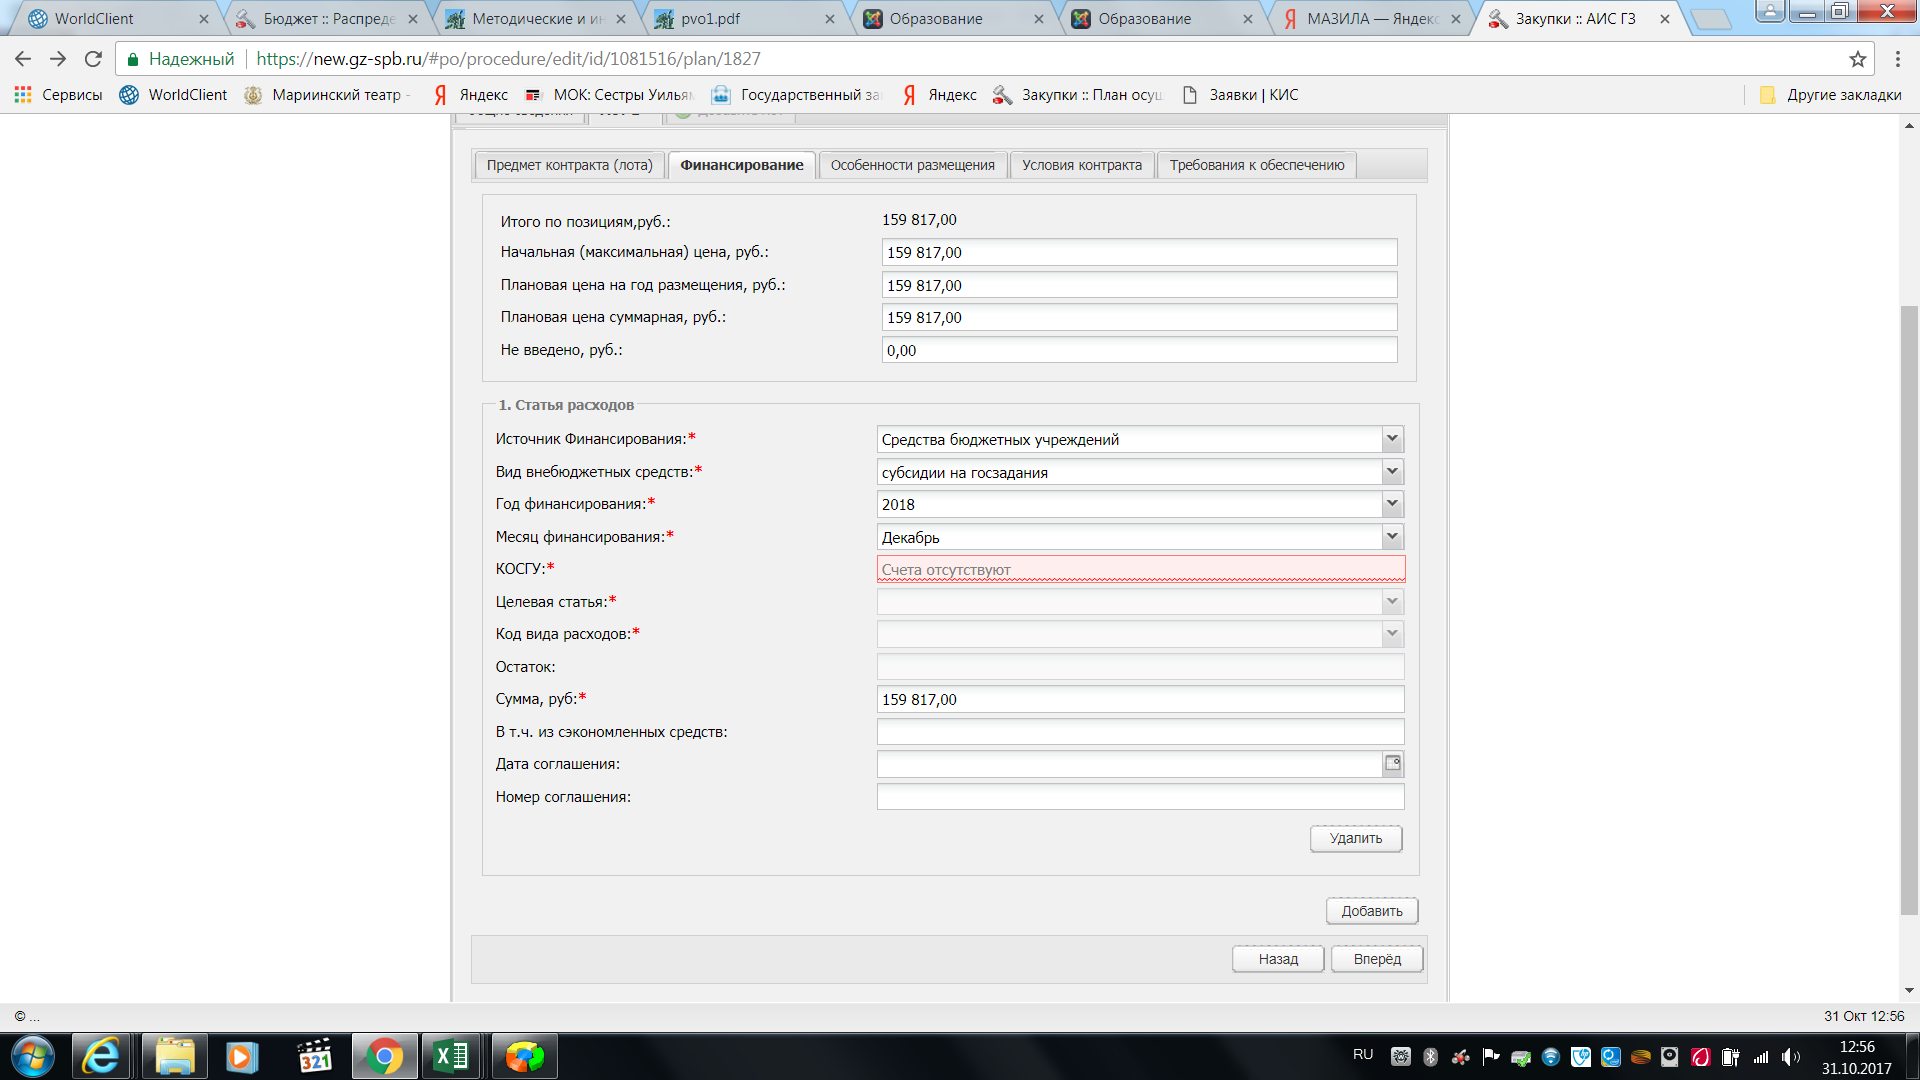
Task: Click in the Номер соглашения input field
Action: pyautogui.click(x=1139, y=797)
